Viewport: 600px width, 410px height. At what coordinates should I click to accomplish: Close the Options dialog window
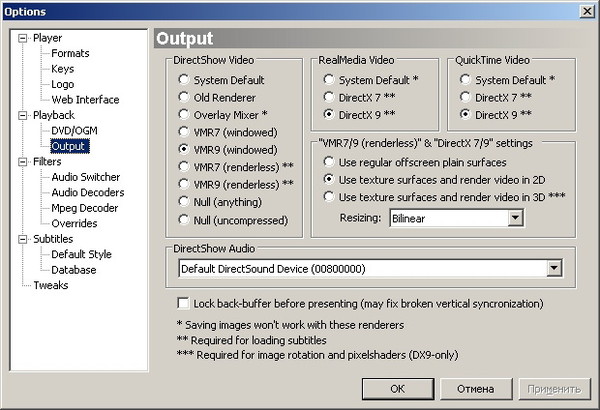(587, 11)
